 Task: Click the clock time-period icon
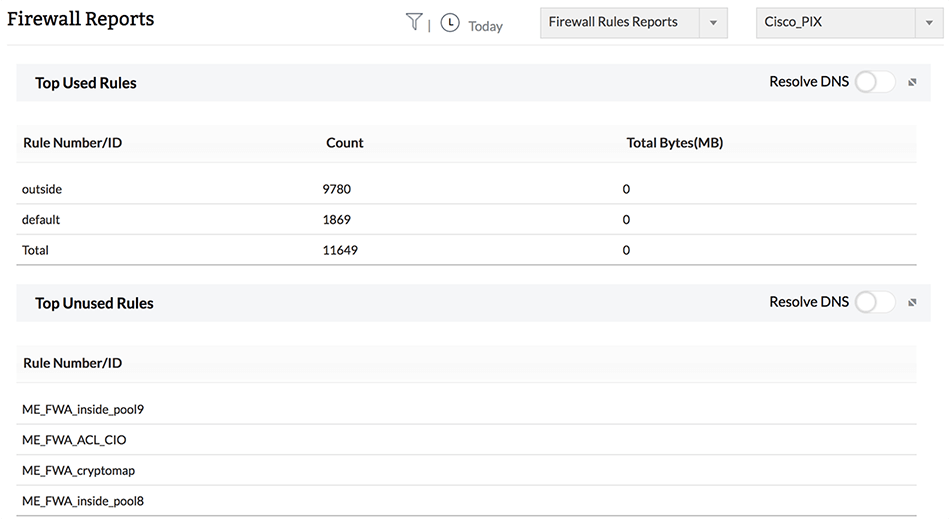point(450,23)
